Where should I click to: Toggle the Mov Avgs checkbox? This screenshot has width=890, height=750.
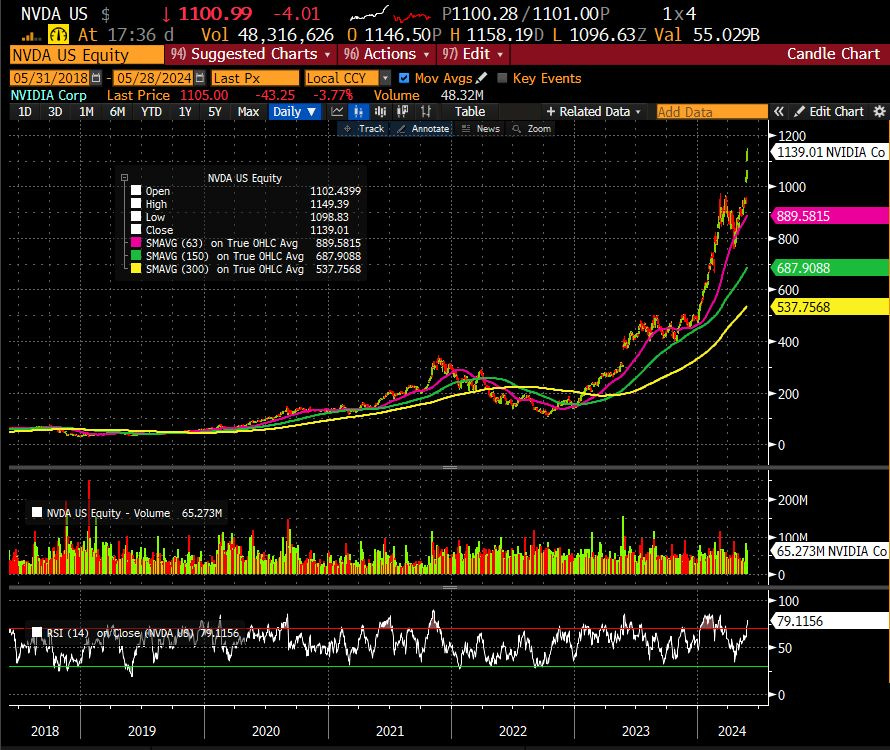point(404,78)
